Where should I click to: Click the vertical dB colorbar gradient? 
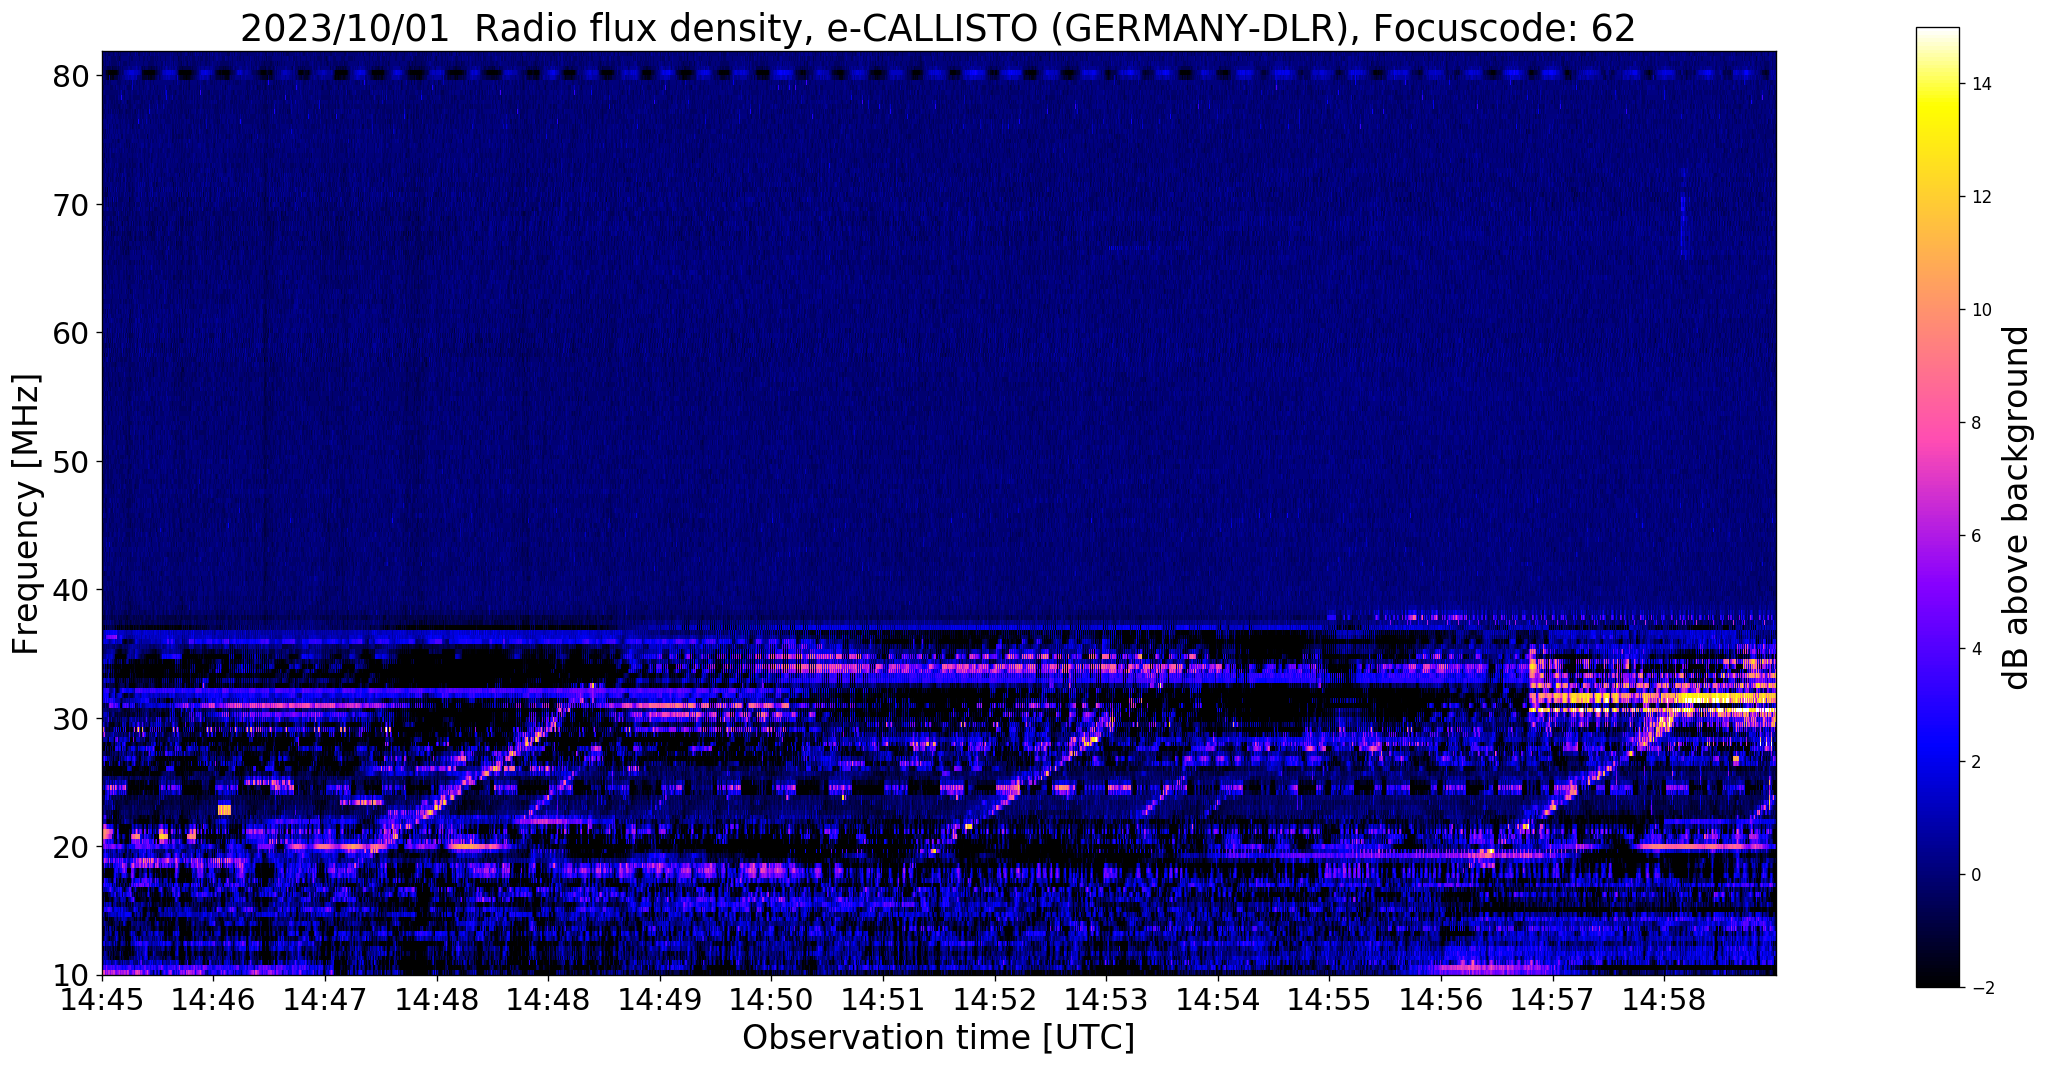point(1937,507)
